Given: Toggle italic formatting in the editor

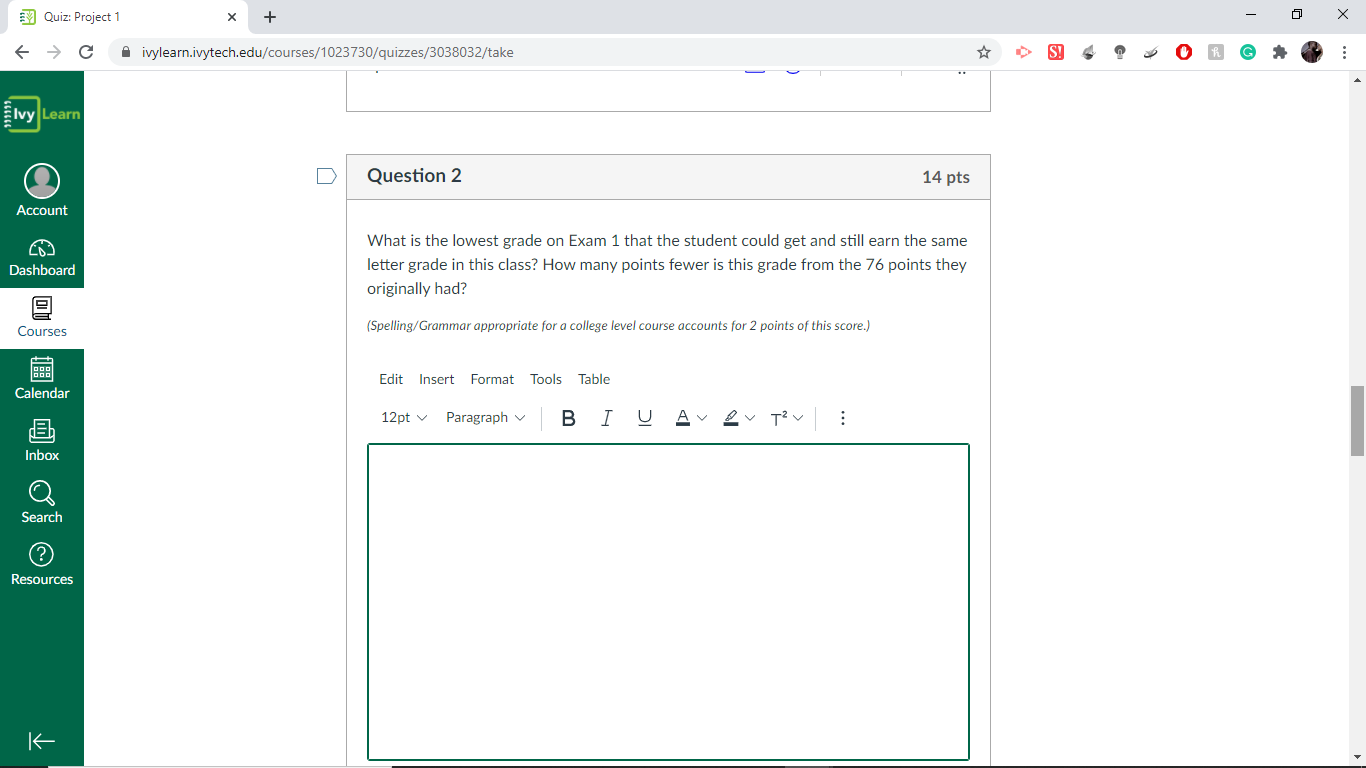Looking at the screenshot, I should tap(606, 418).
